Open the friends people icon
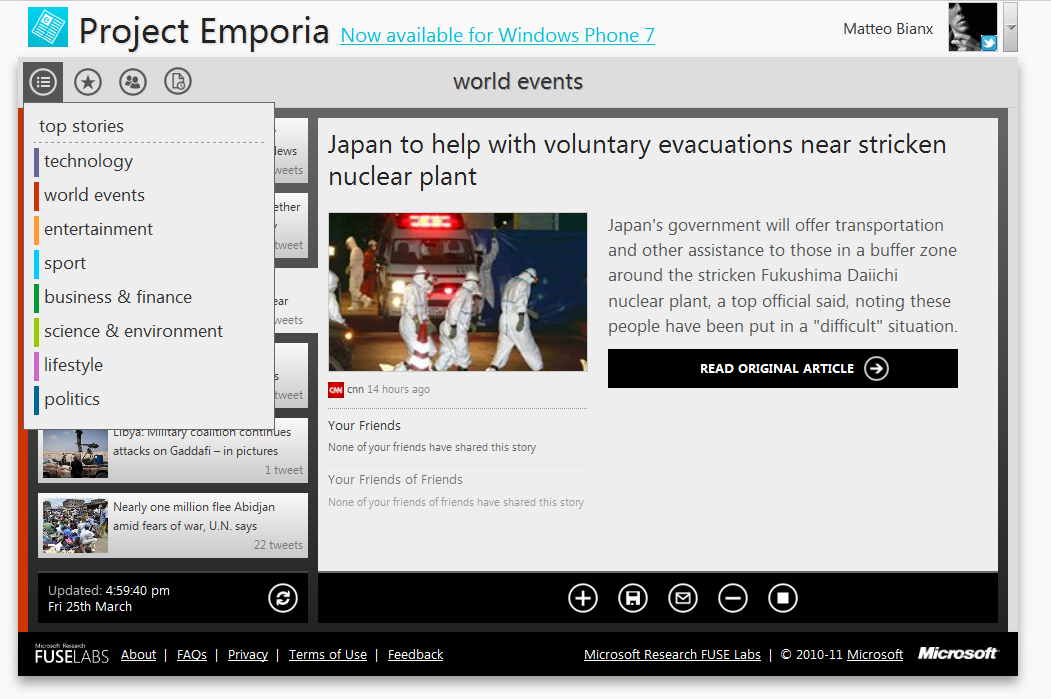This screenshot has height=699, width=1051. [133, 82]
